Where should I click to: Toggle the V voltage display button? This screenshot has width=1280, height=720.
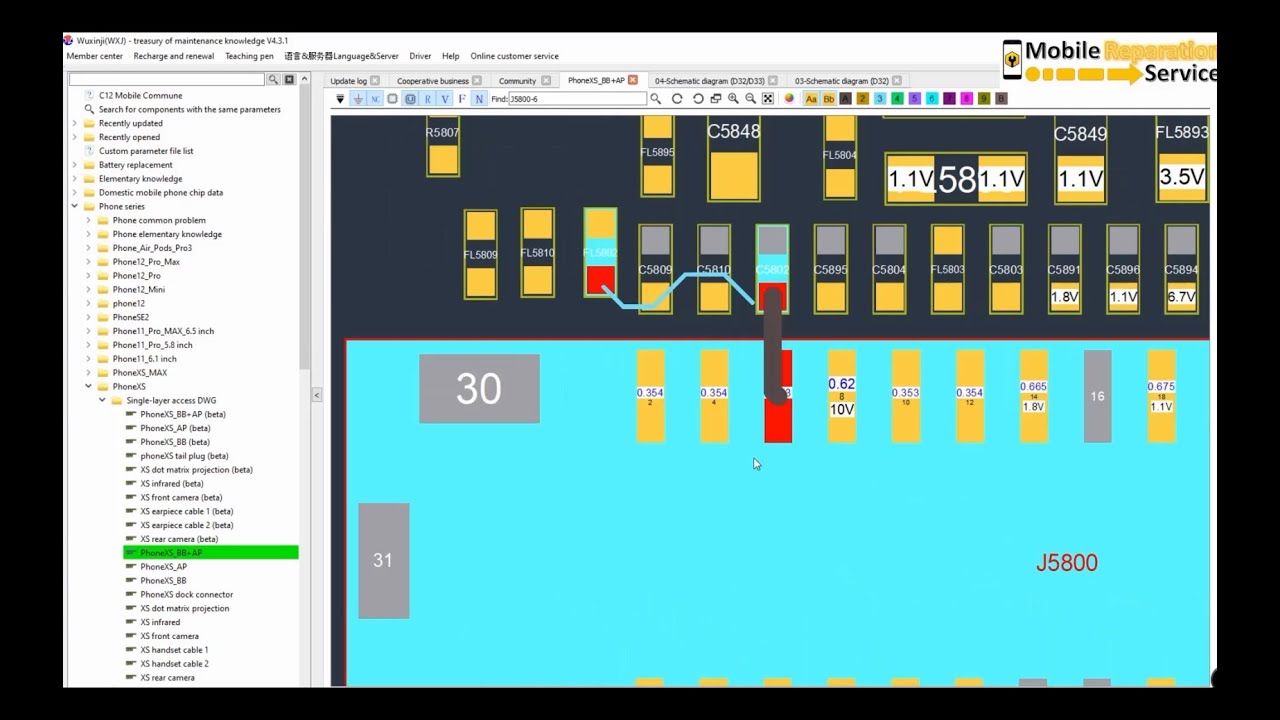[x=445, y=99]
